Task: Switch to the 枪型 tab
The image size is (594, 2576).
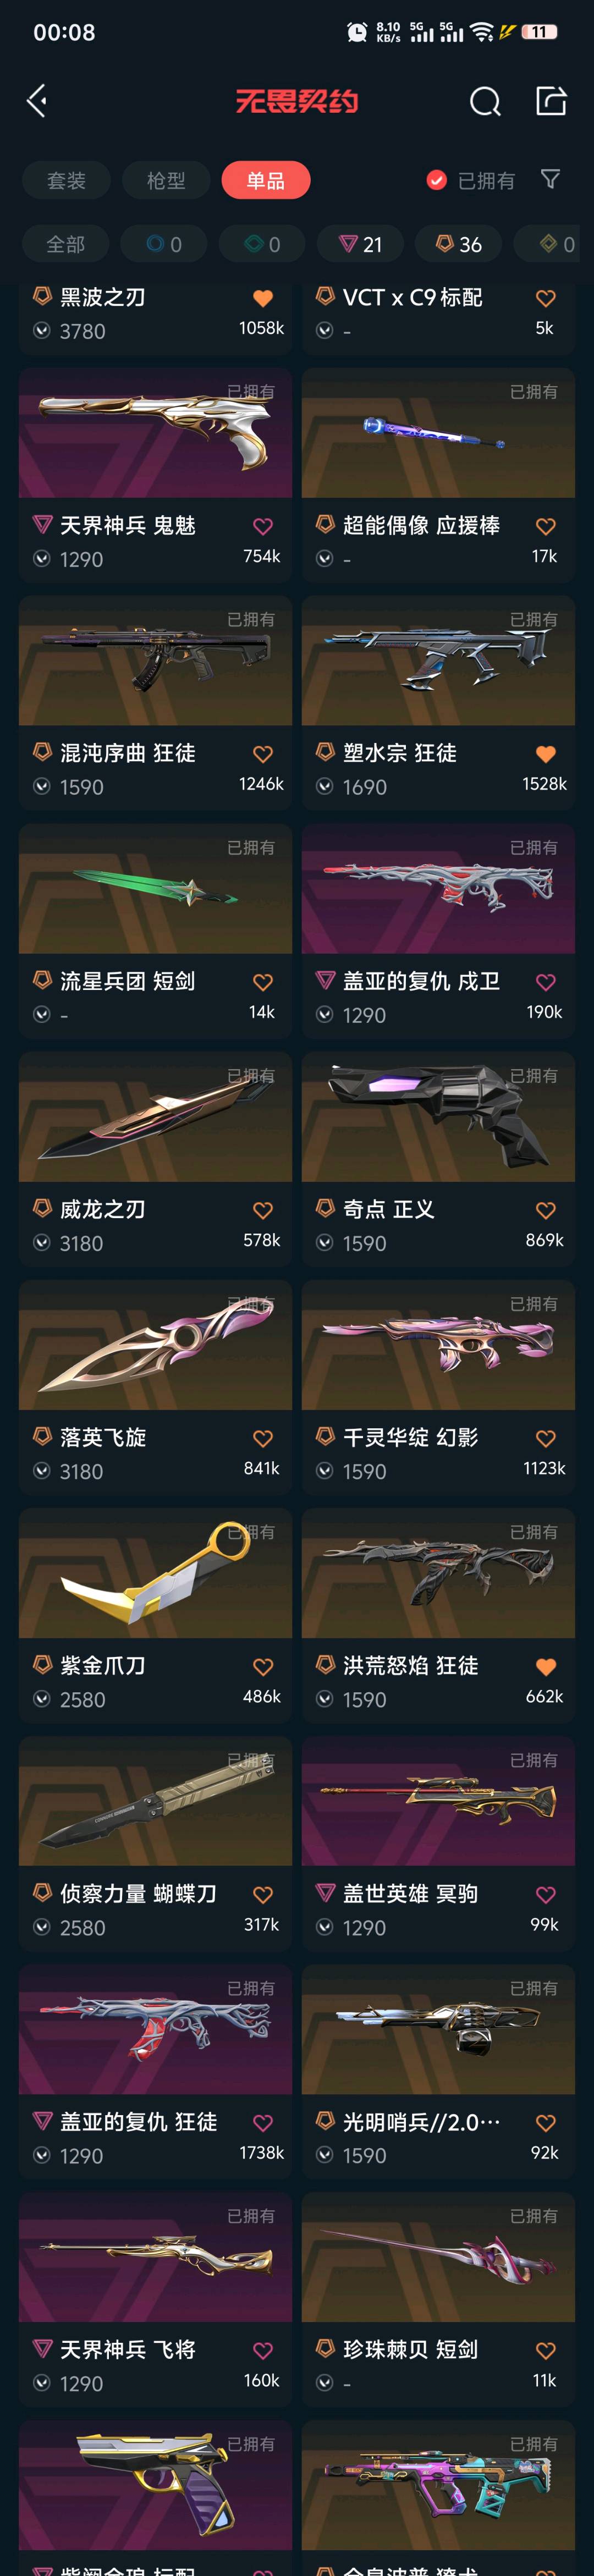Action: [x=166, y=180]
